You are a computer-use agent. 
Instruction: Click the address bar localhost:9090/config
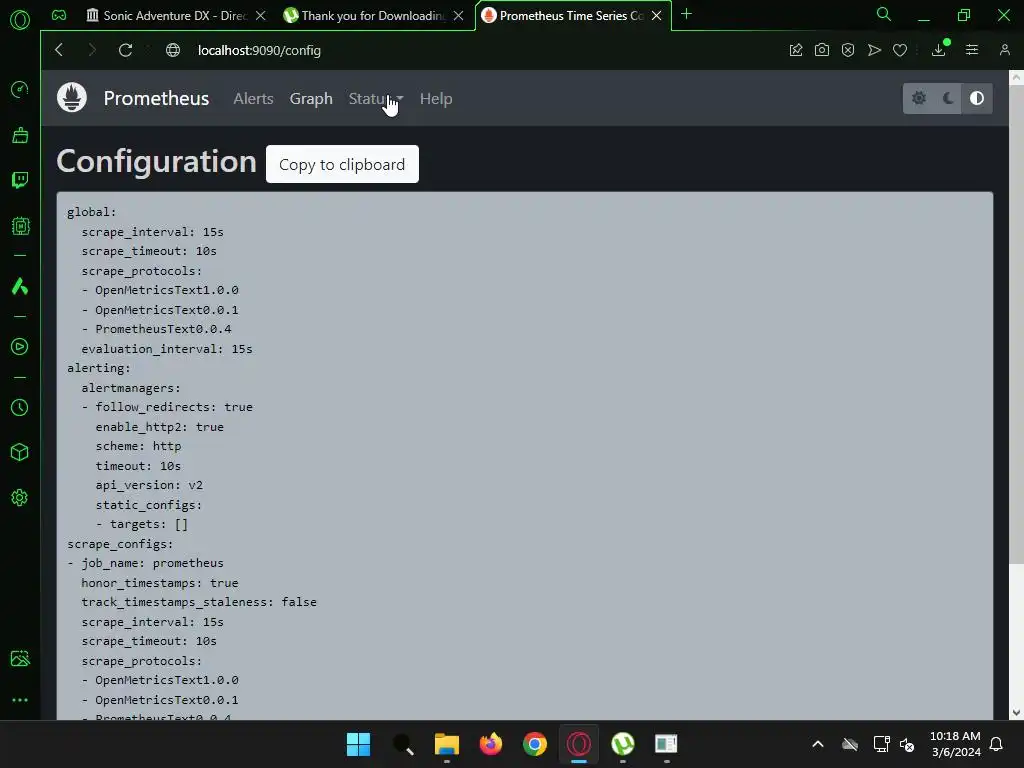[x=259, y=50]
